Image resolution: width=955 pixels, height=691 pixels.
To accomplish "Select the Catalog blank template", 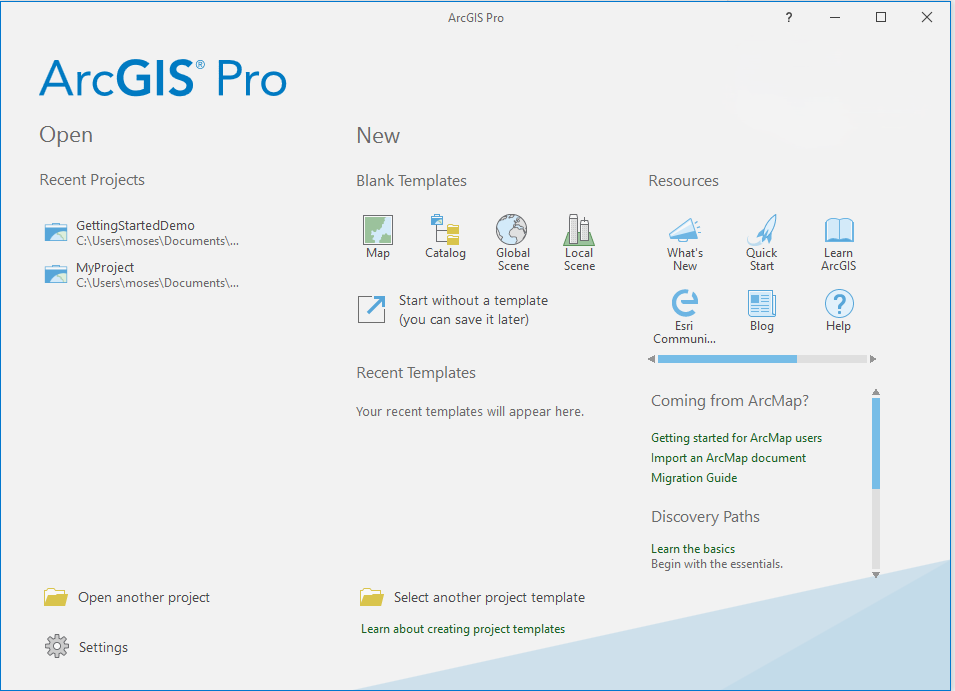I will point(445,237).
